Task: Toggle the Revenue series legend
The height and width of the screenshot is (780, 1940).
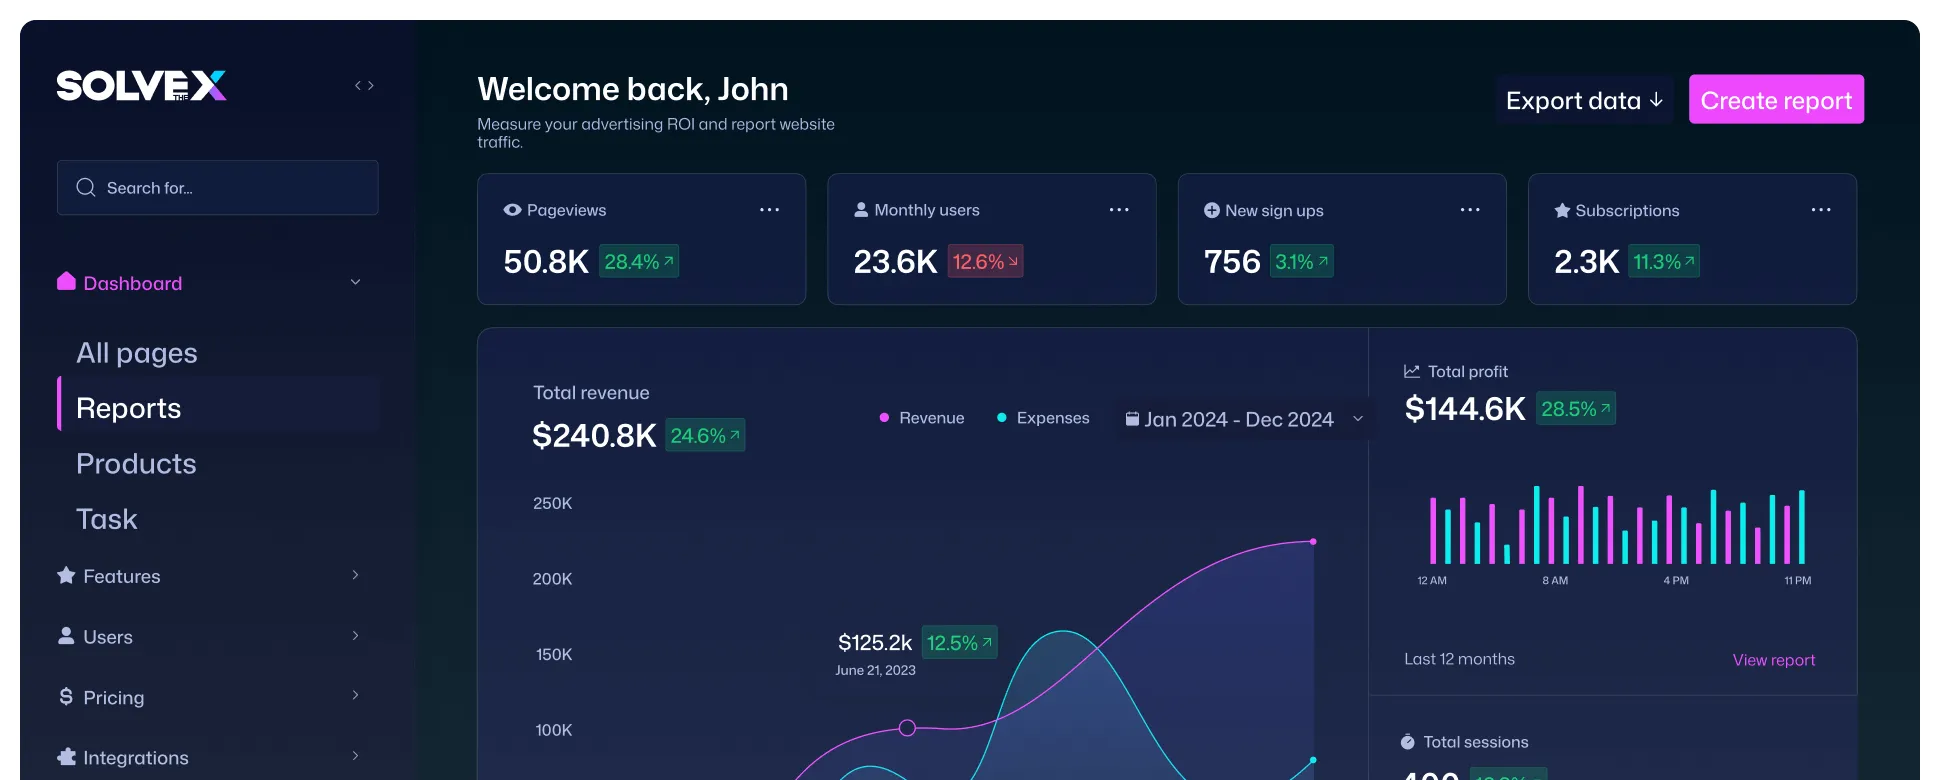Action: click(921, 418)
